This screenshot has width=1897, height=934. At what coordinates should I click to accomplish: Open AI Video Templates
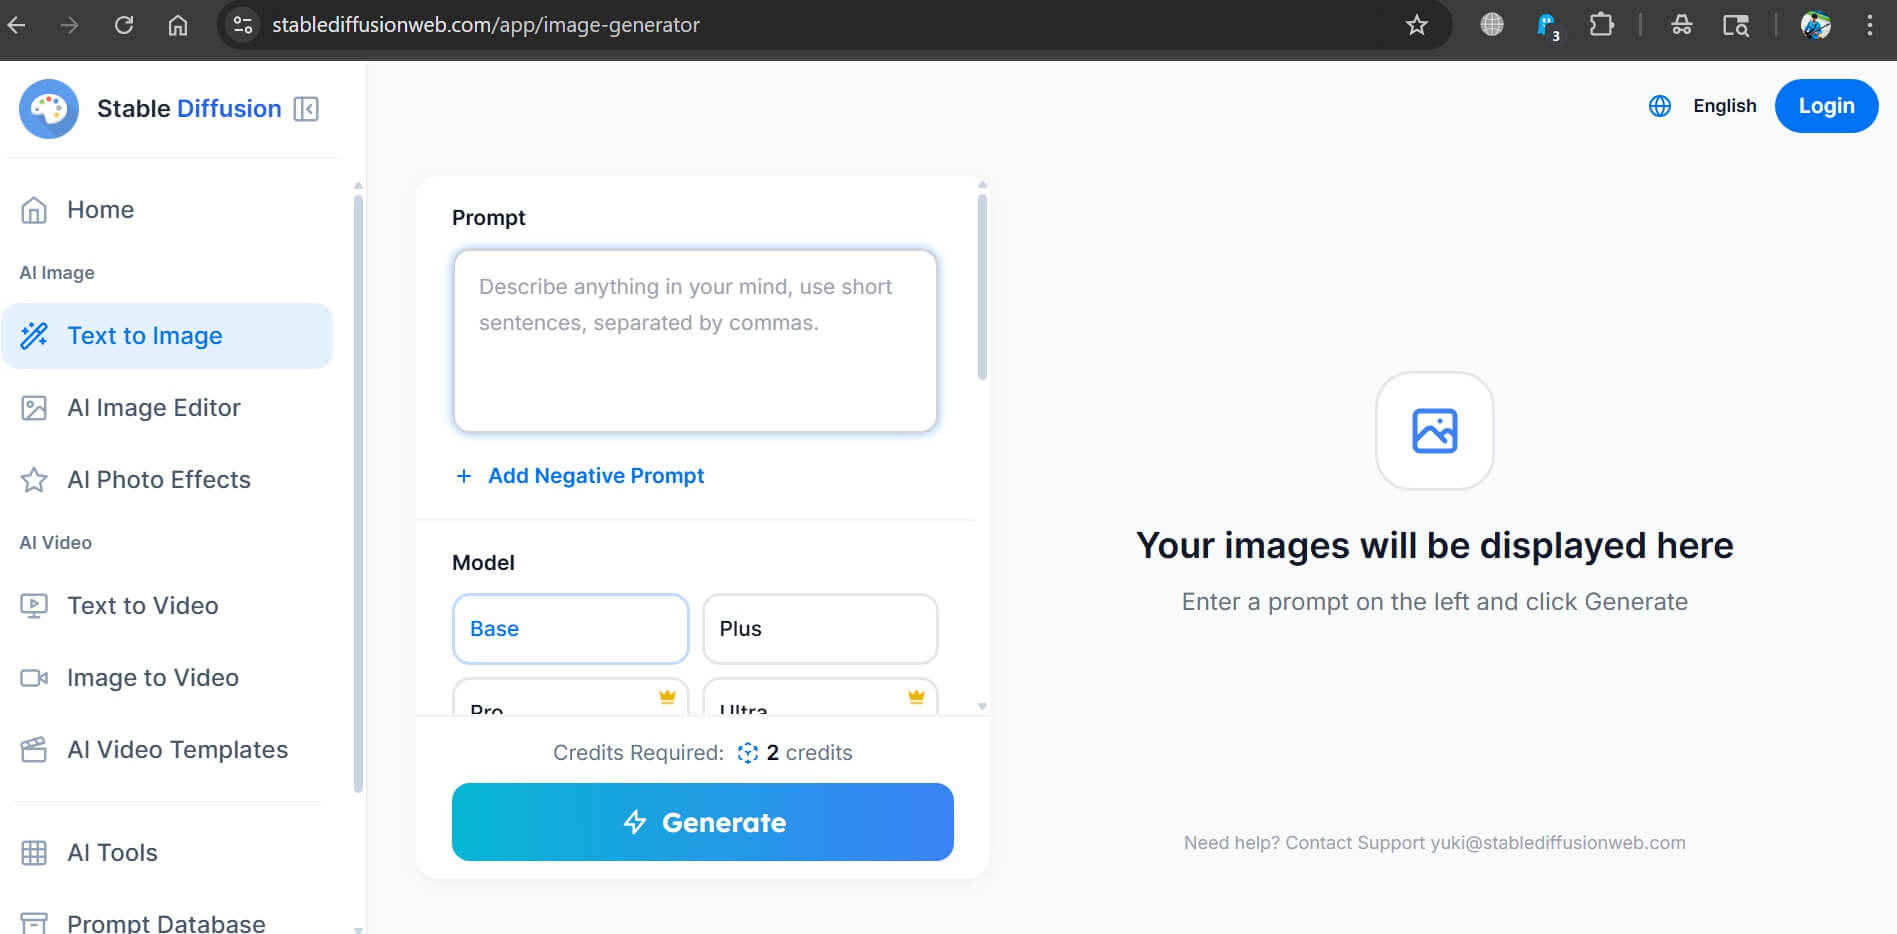pyautogui.click(x=177, y=749)
